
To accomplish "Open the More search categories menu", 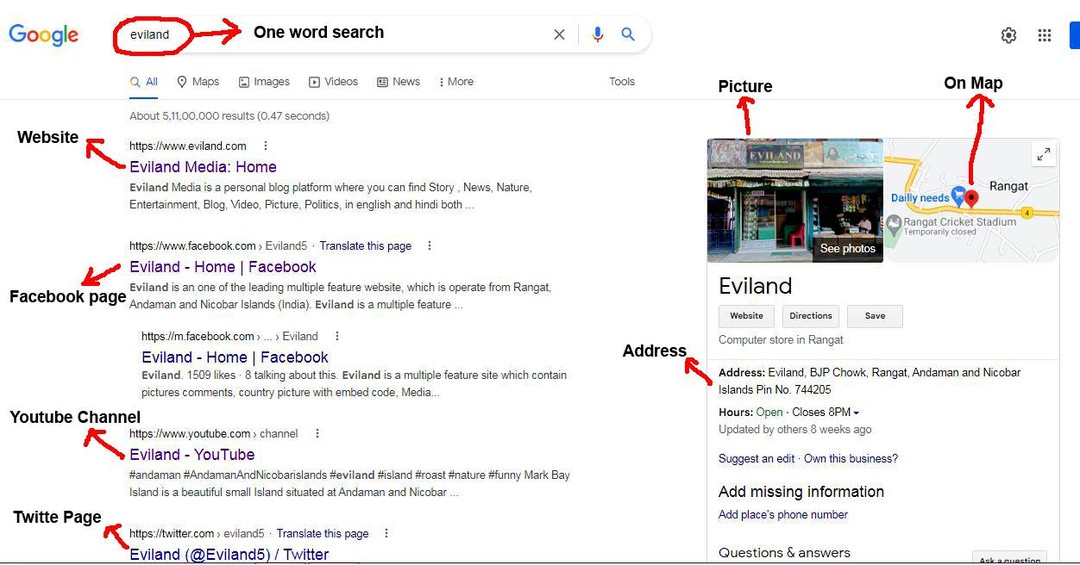I will (x=456, y=81).
